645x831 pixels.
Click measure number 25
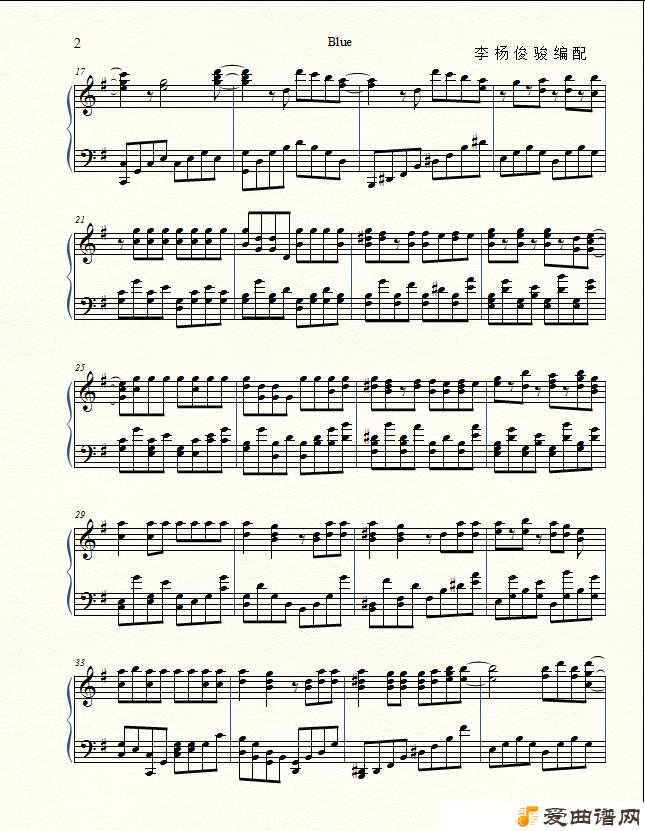80,367
